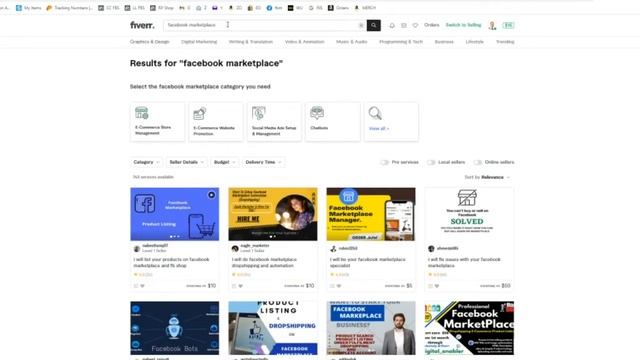
Task: Open Lifestyle menu
Action: pyautogui.click(x=475, y=42)
